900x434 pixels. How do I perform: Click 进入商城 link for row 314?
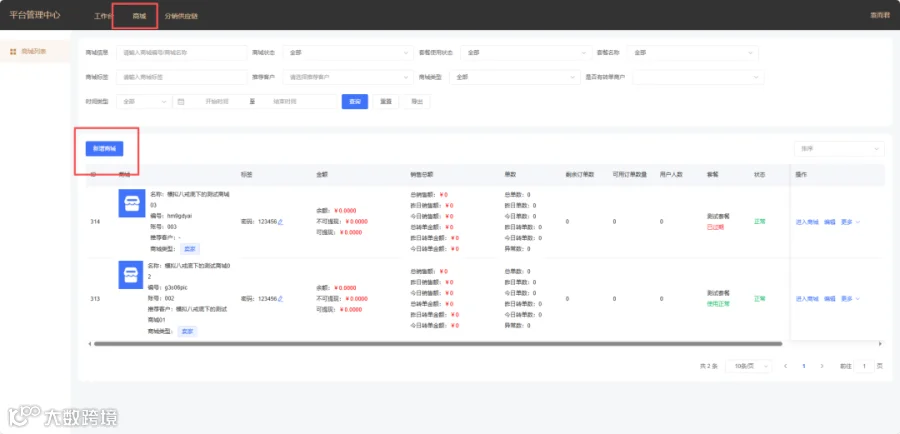[x=807, y=222]
